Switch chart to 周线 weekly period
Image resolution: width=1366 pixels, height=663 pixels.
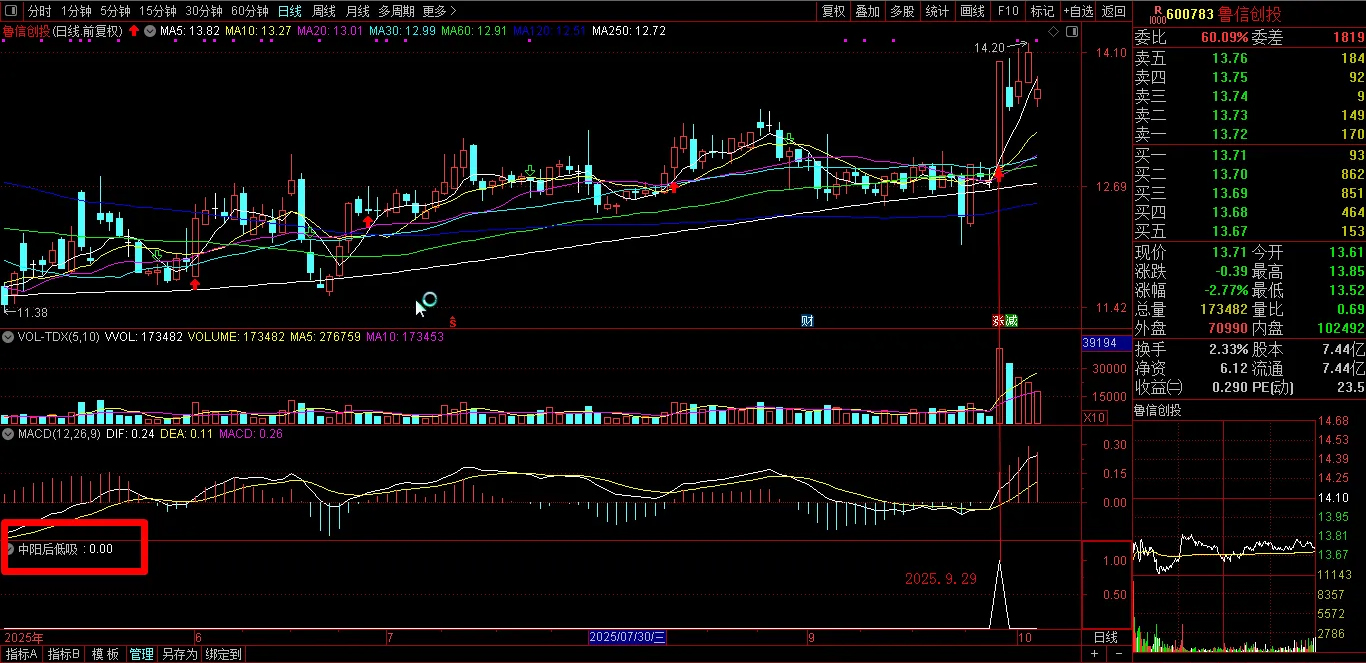coord(324,11)
